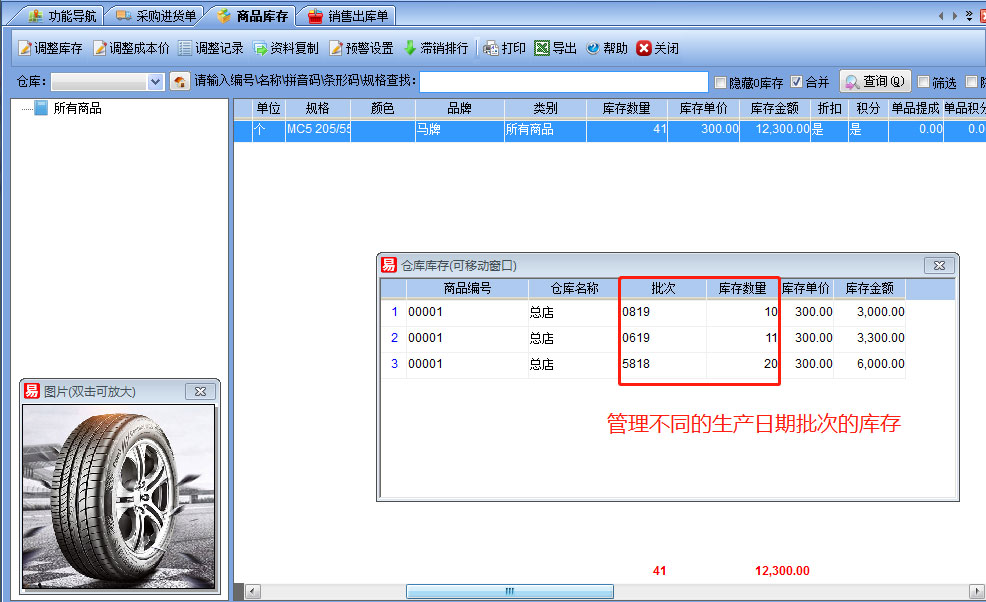This screenshot has height=602, width=986.
Task: Click the product search input field
Action: pos(563,82)
